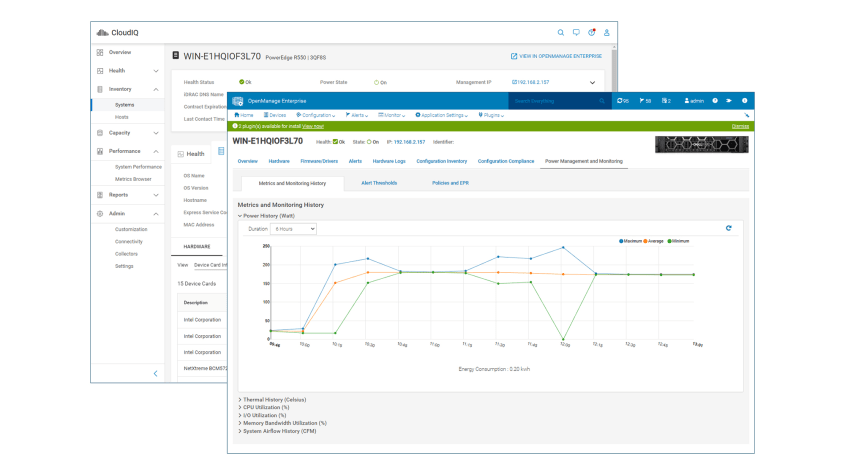Click the OpenManage info icon
Viewport: 845px width, 475px height.
tap(744, 101)
